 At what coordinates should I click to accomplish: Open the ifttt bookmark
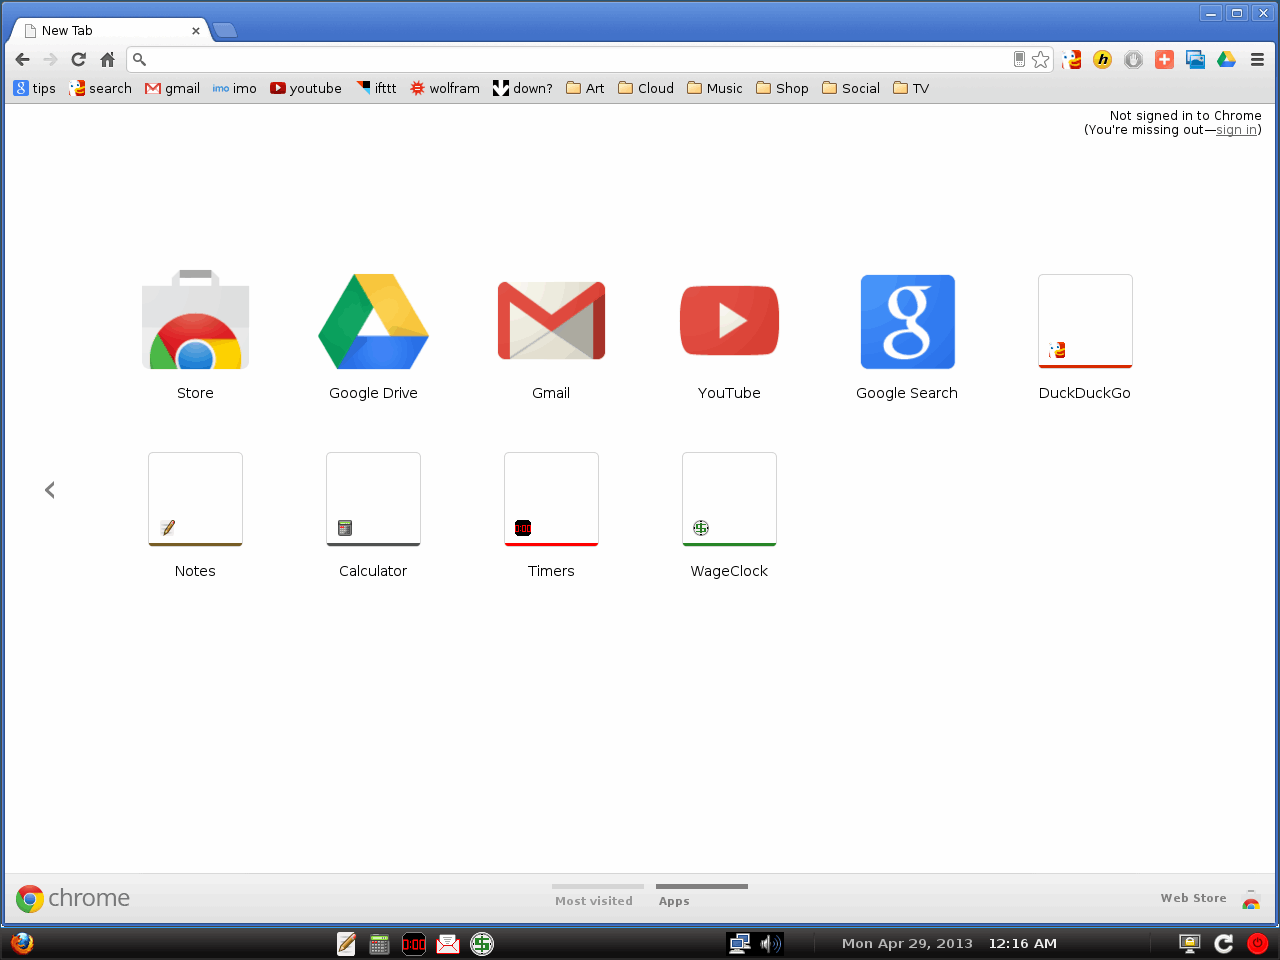(376, 88)
